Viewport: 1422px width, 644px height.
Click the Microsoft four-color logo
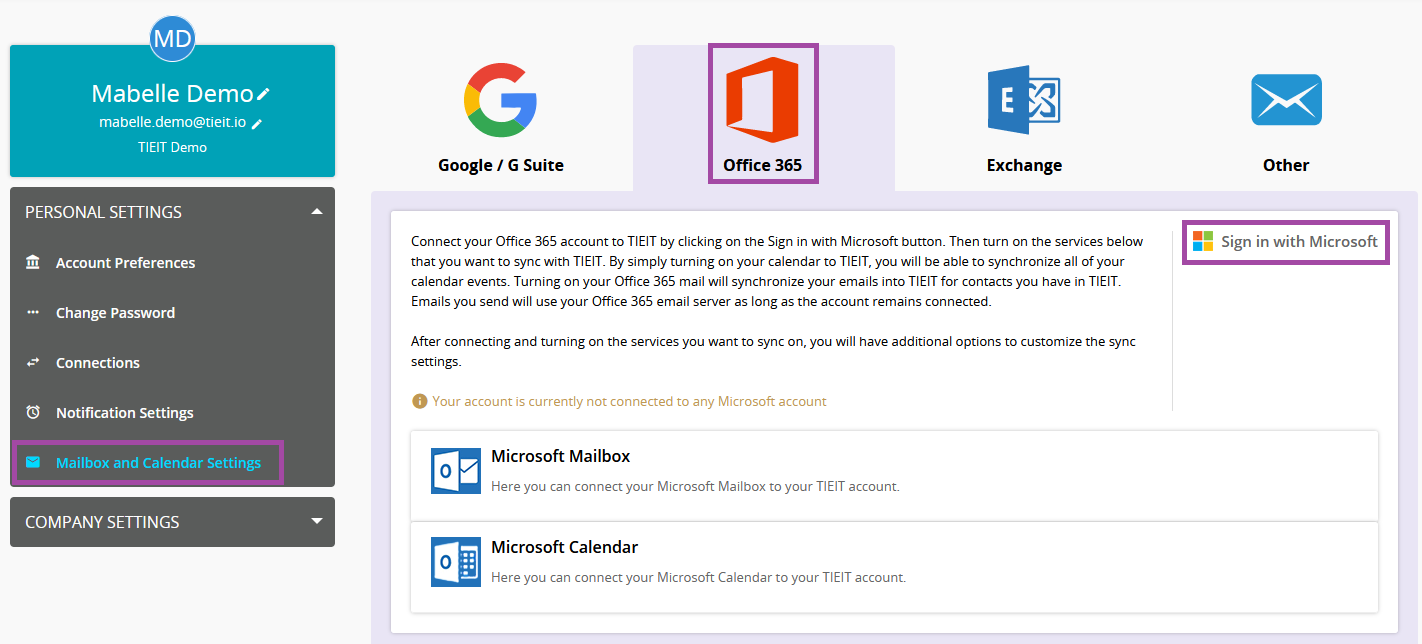(1203, 241)
